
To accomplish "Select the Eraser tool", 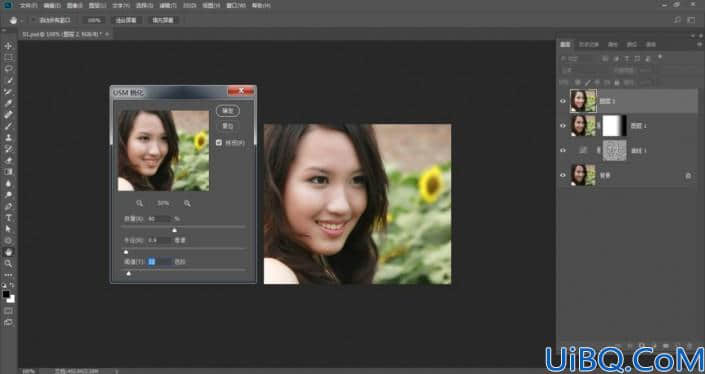I will [8, 160].
